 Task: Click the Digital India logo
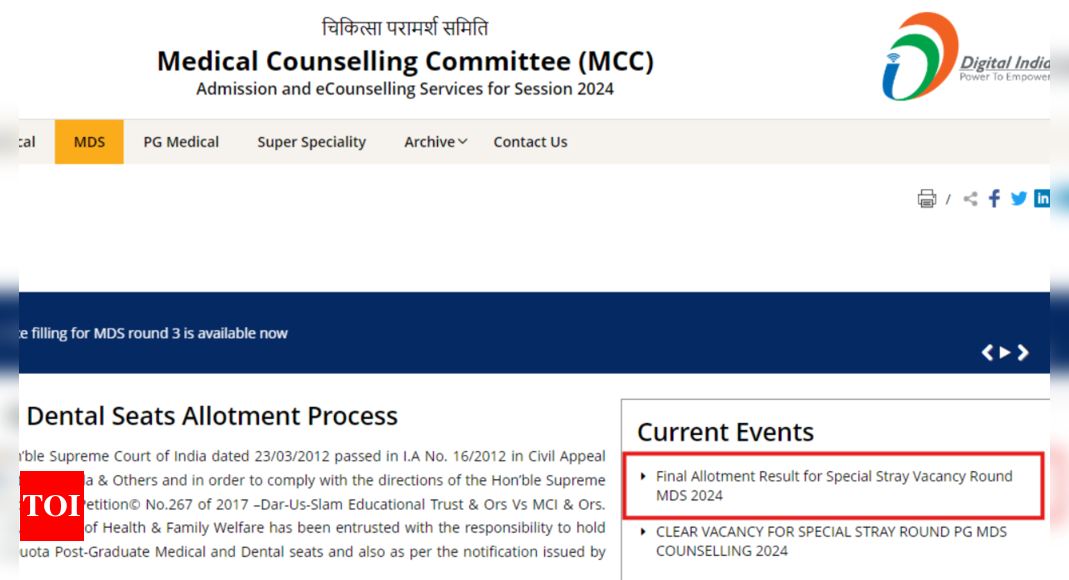pos(965,57)
